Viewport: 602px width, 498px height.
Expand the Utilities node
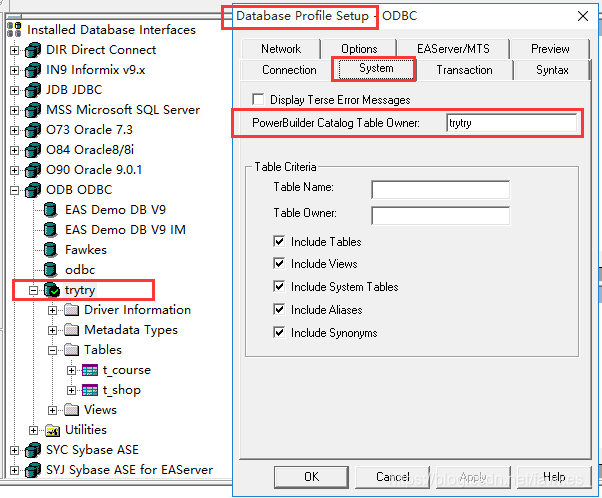coord(33,430)
